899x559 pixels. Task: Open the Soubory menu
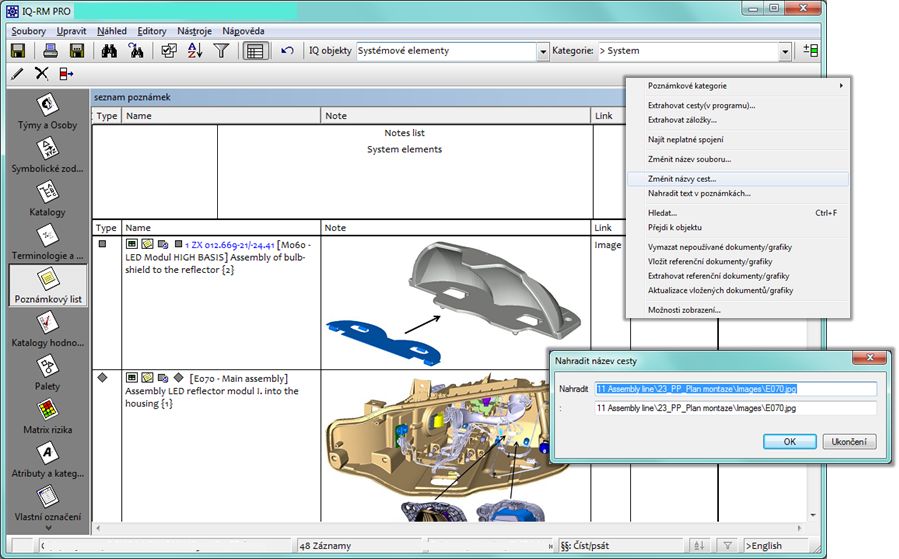(28, 31)
